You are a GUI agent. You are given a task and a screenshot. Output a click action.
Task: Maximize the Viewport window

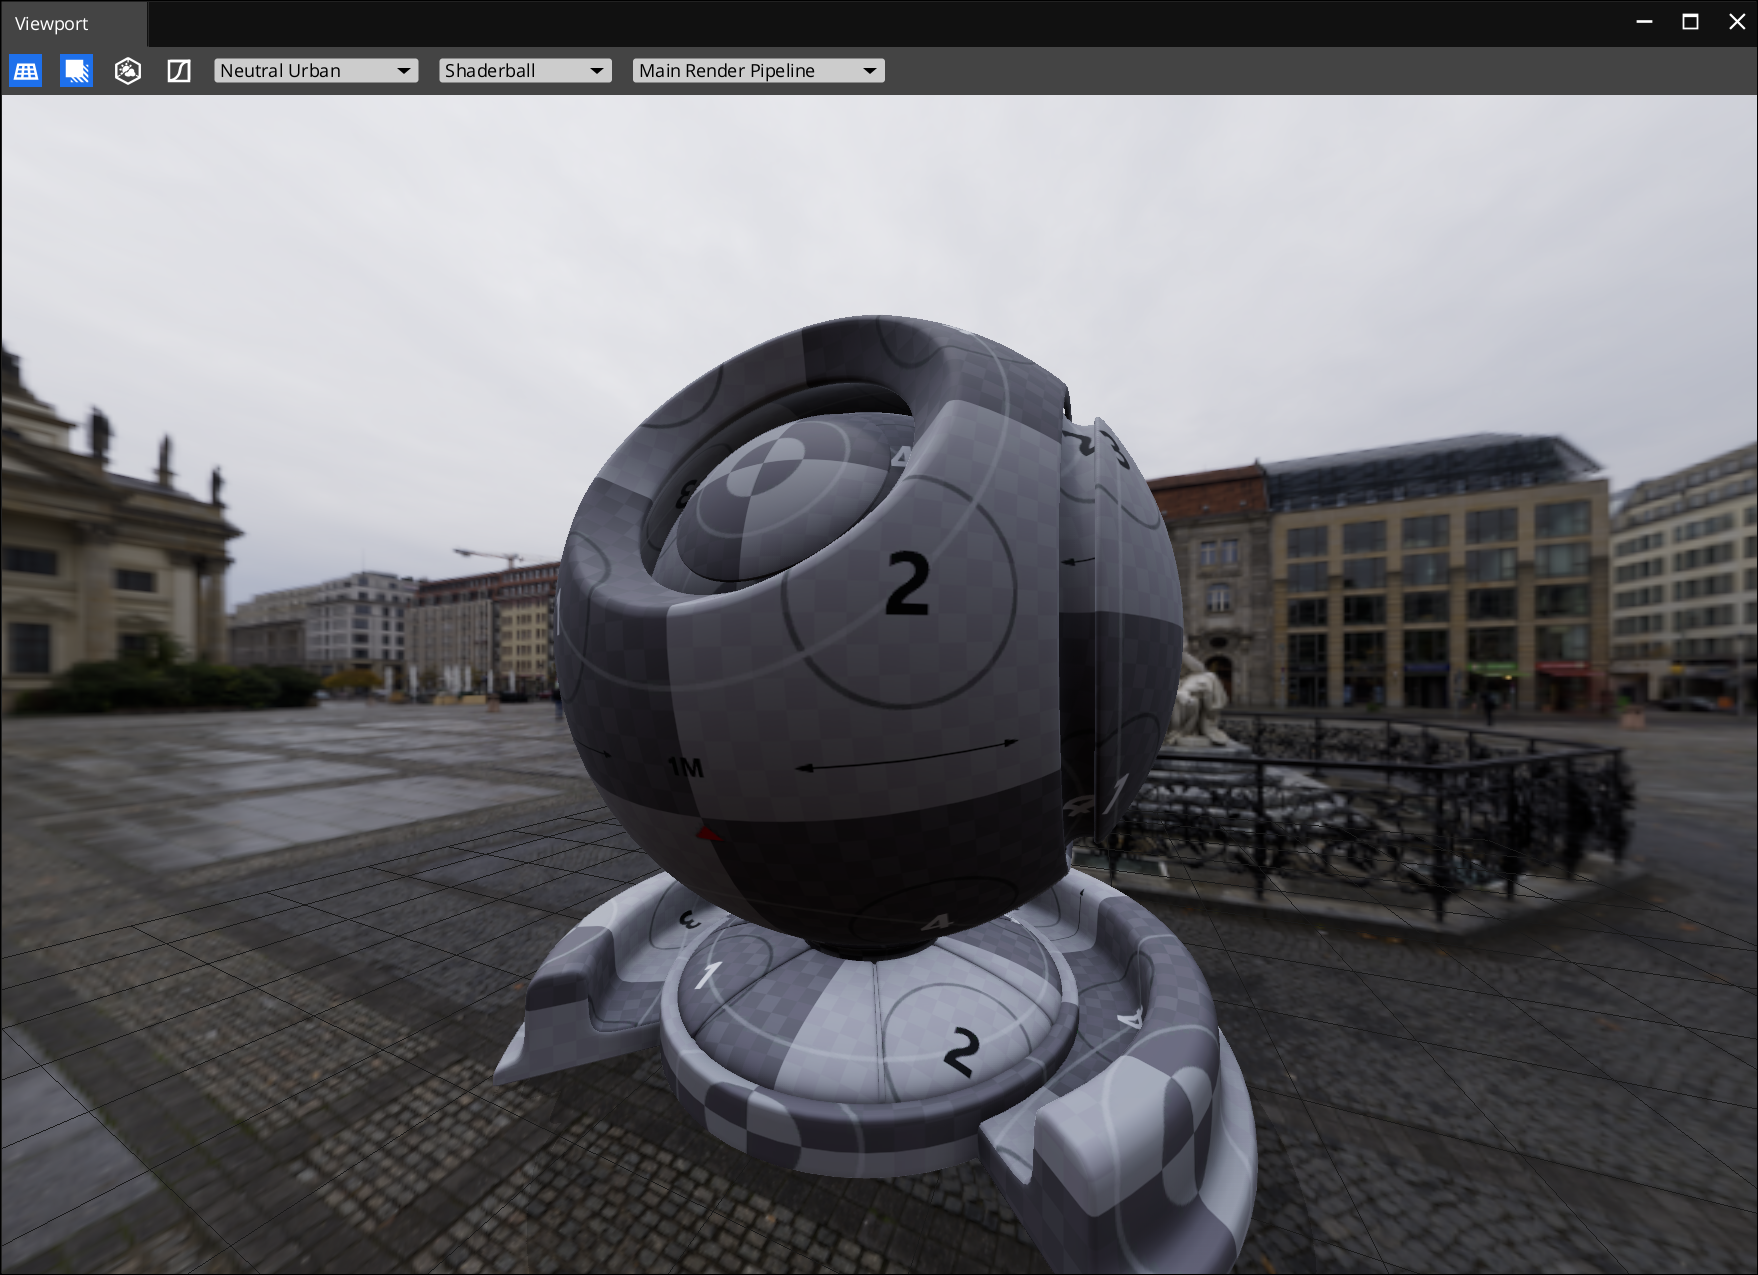(x=1690, y=20)
